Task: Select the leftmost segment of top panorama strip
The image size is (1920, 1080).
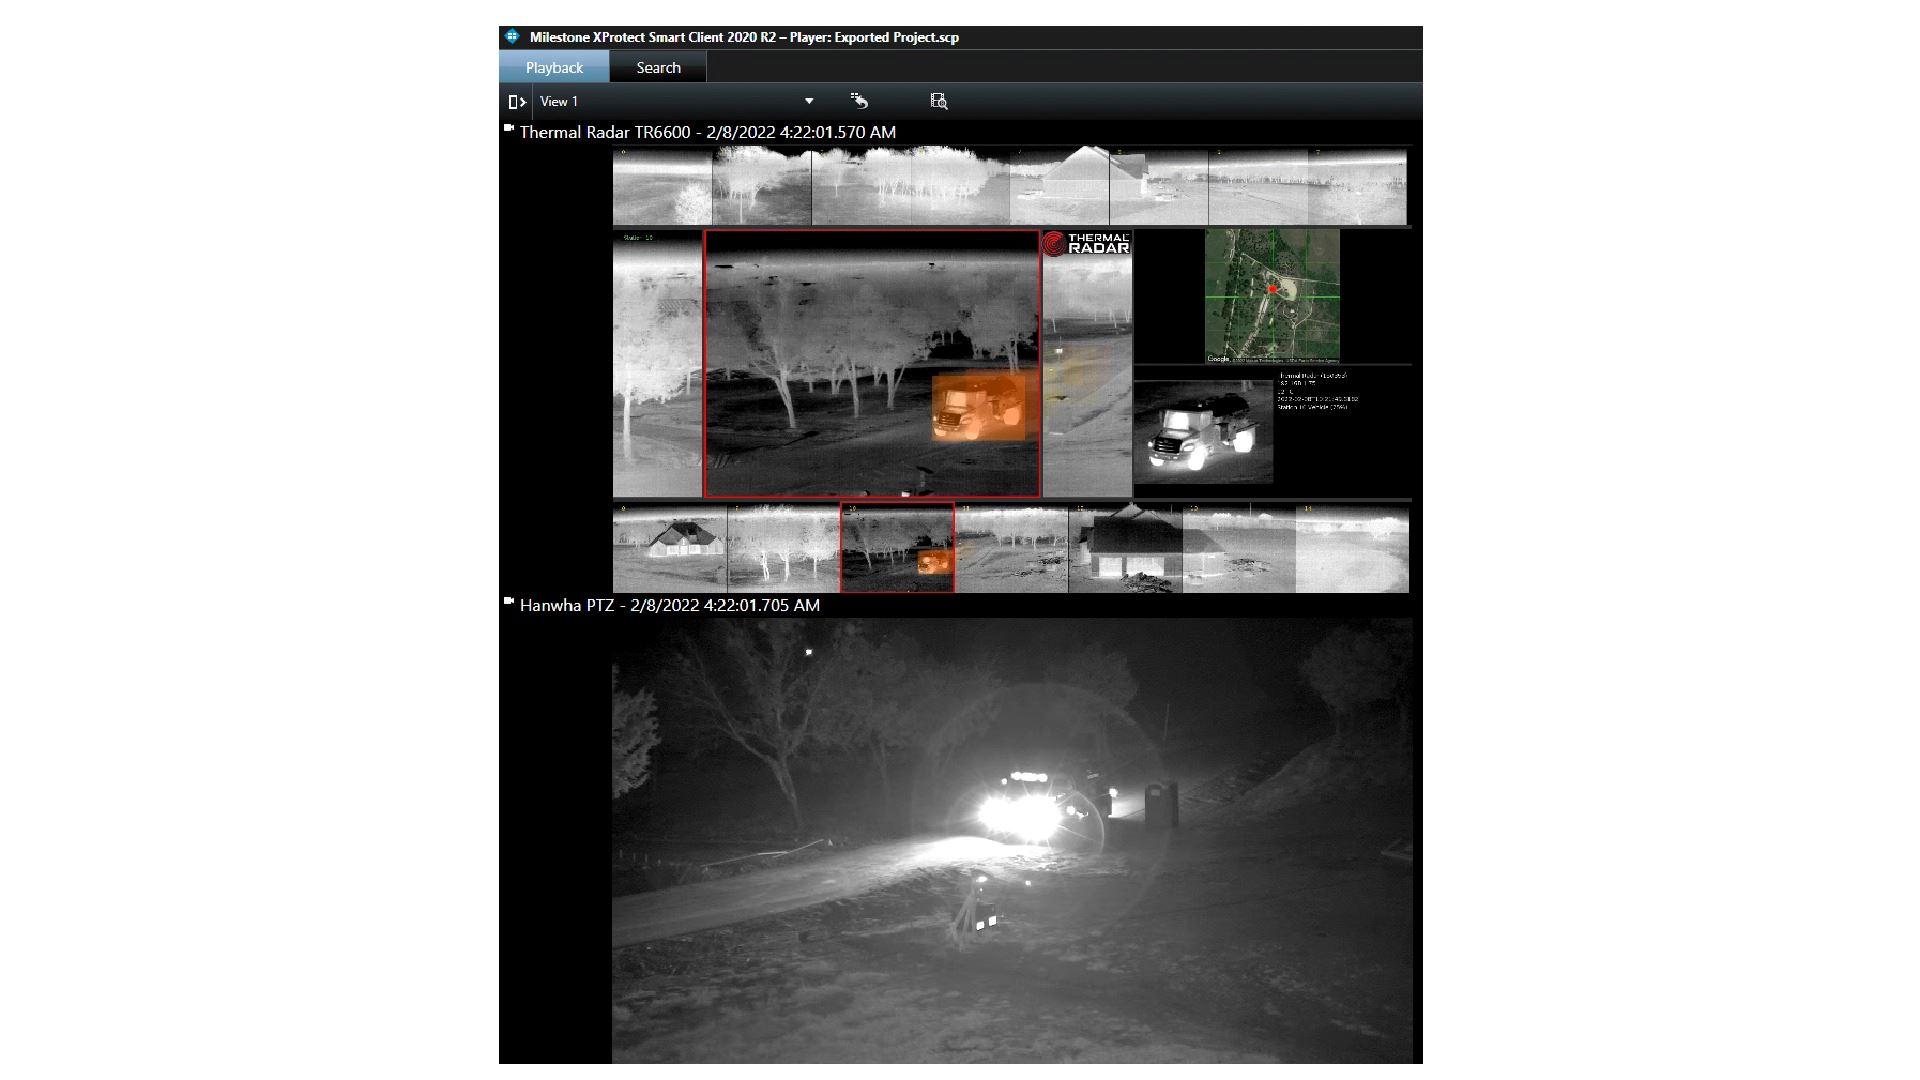Action: click(662, 187)
